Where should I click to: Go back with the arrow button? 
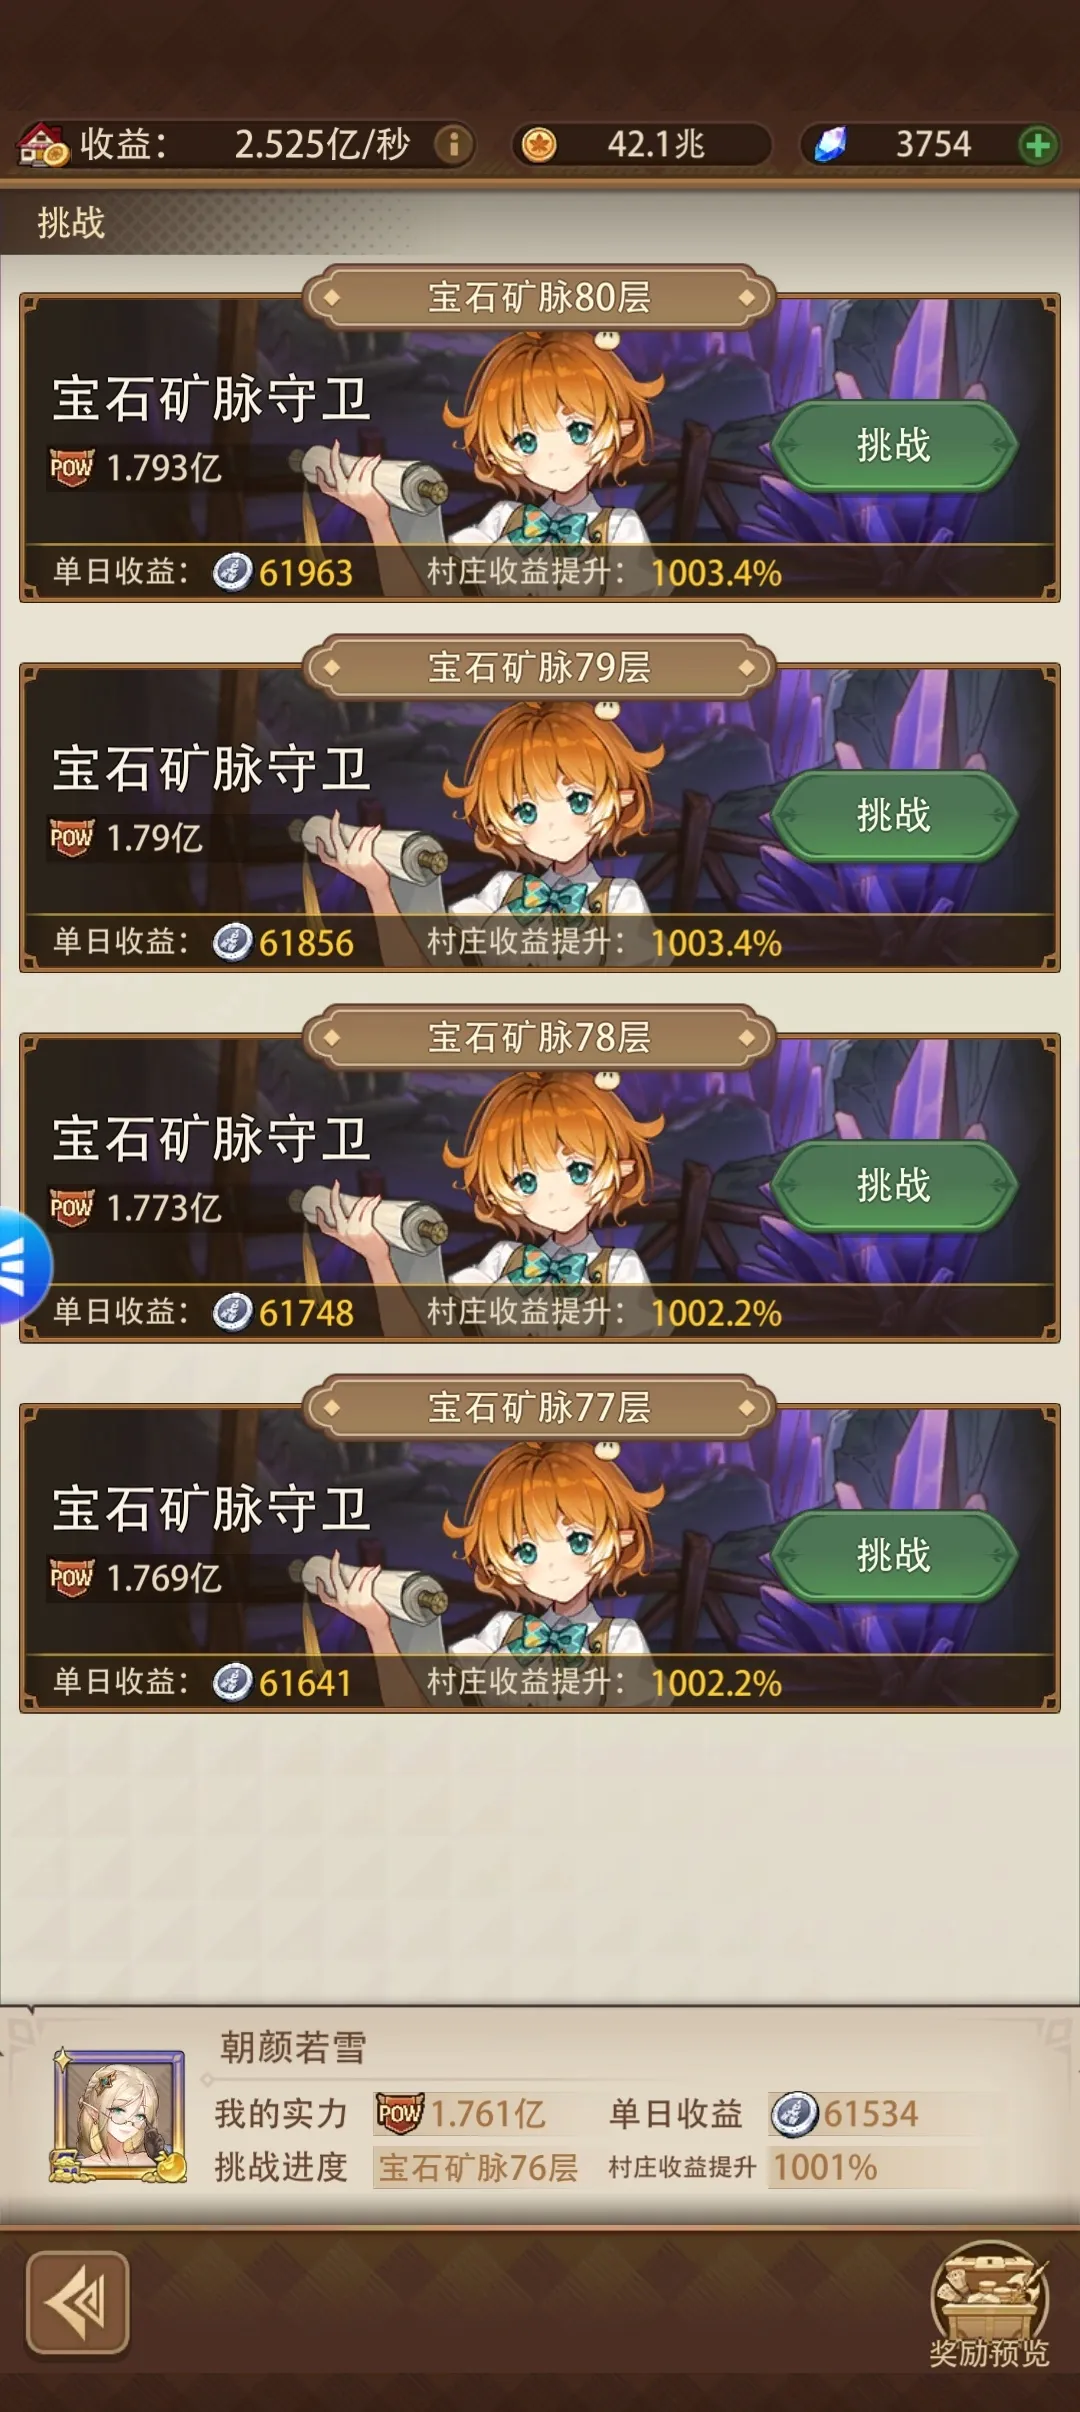78,2303
